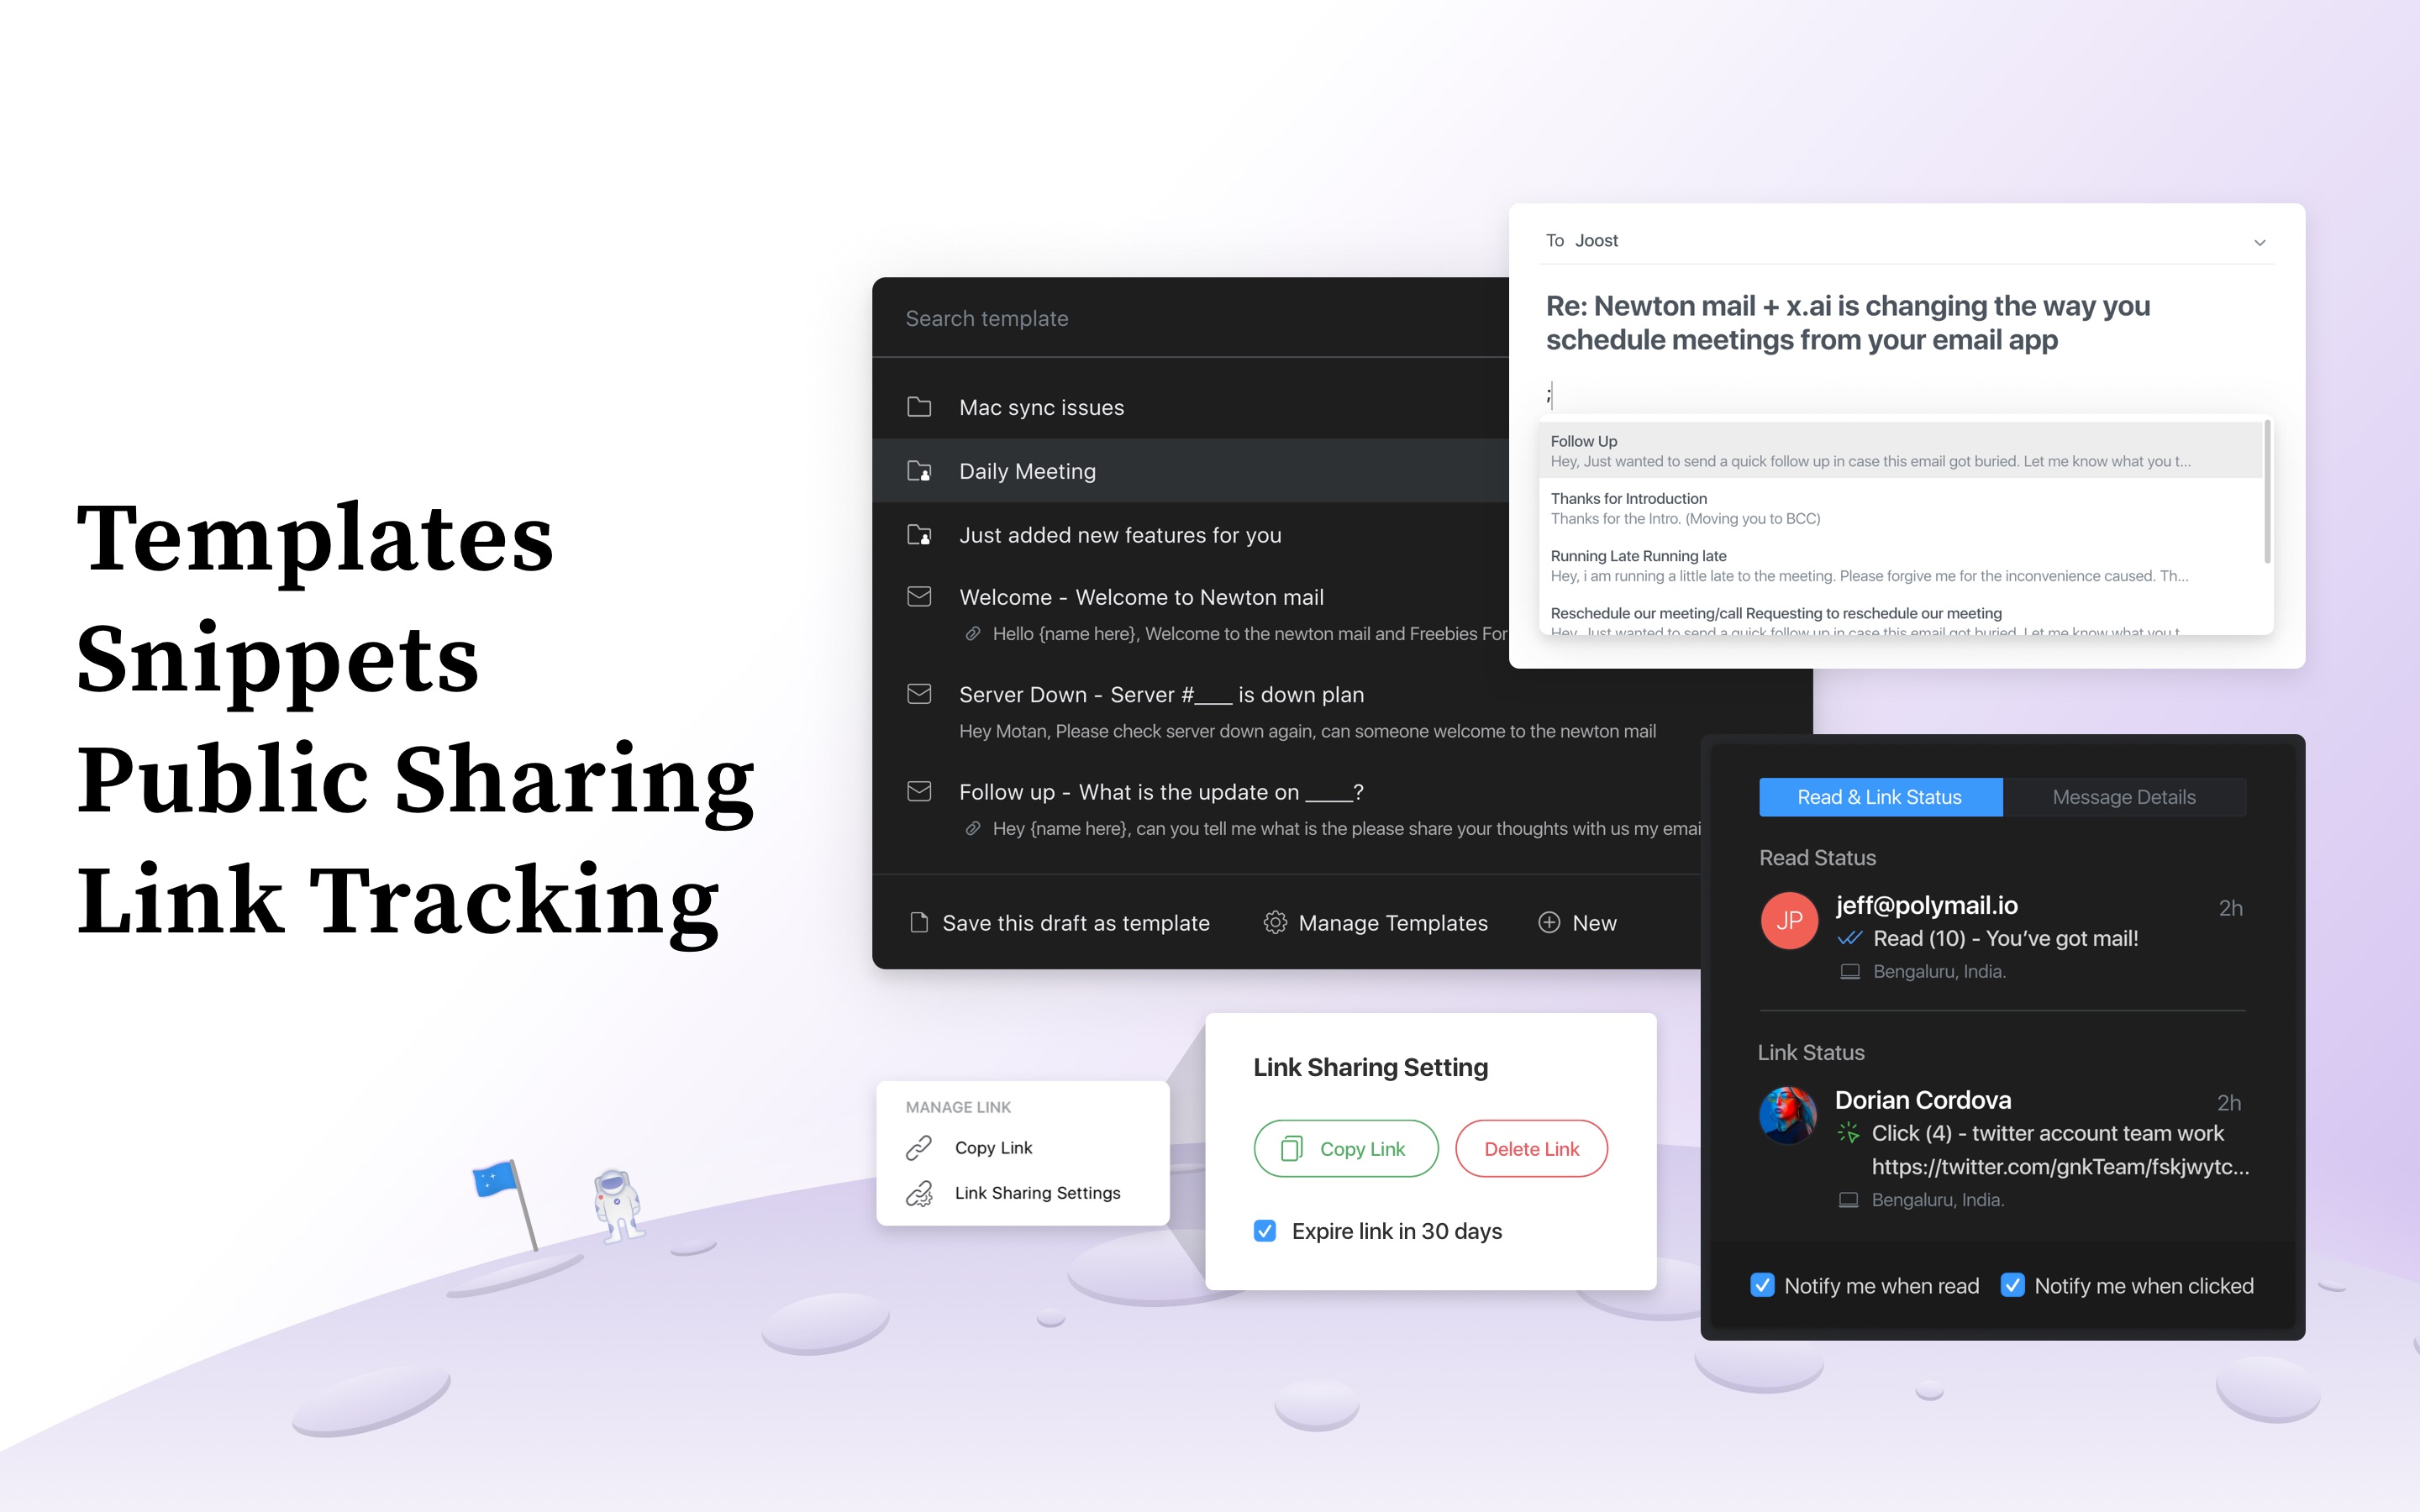Click the link sharing settings icon
The height and width of the screenshot is (1512, 2420).
920,1191
